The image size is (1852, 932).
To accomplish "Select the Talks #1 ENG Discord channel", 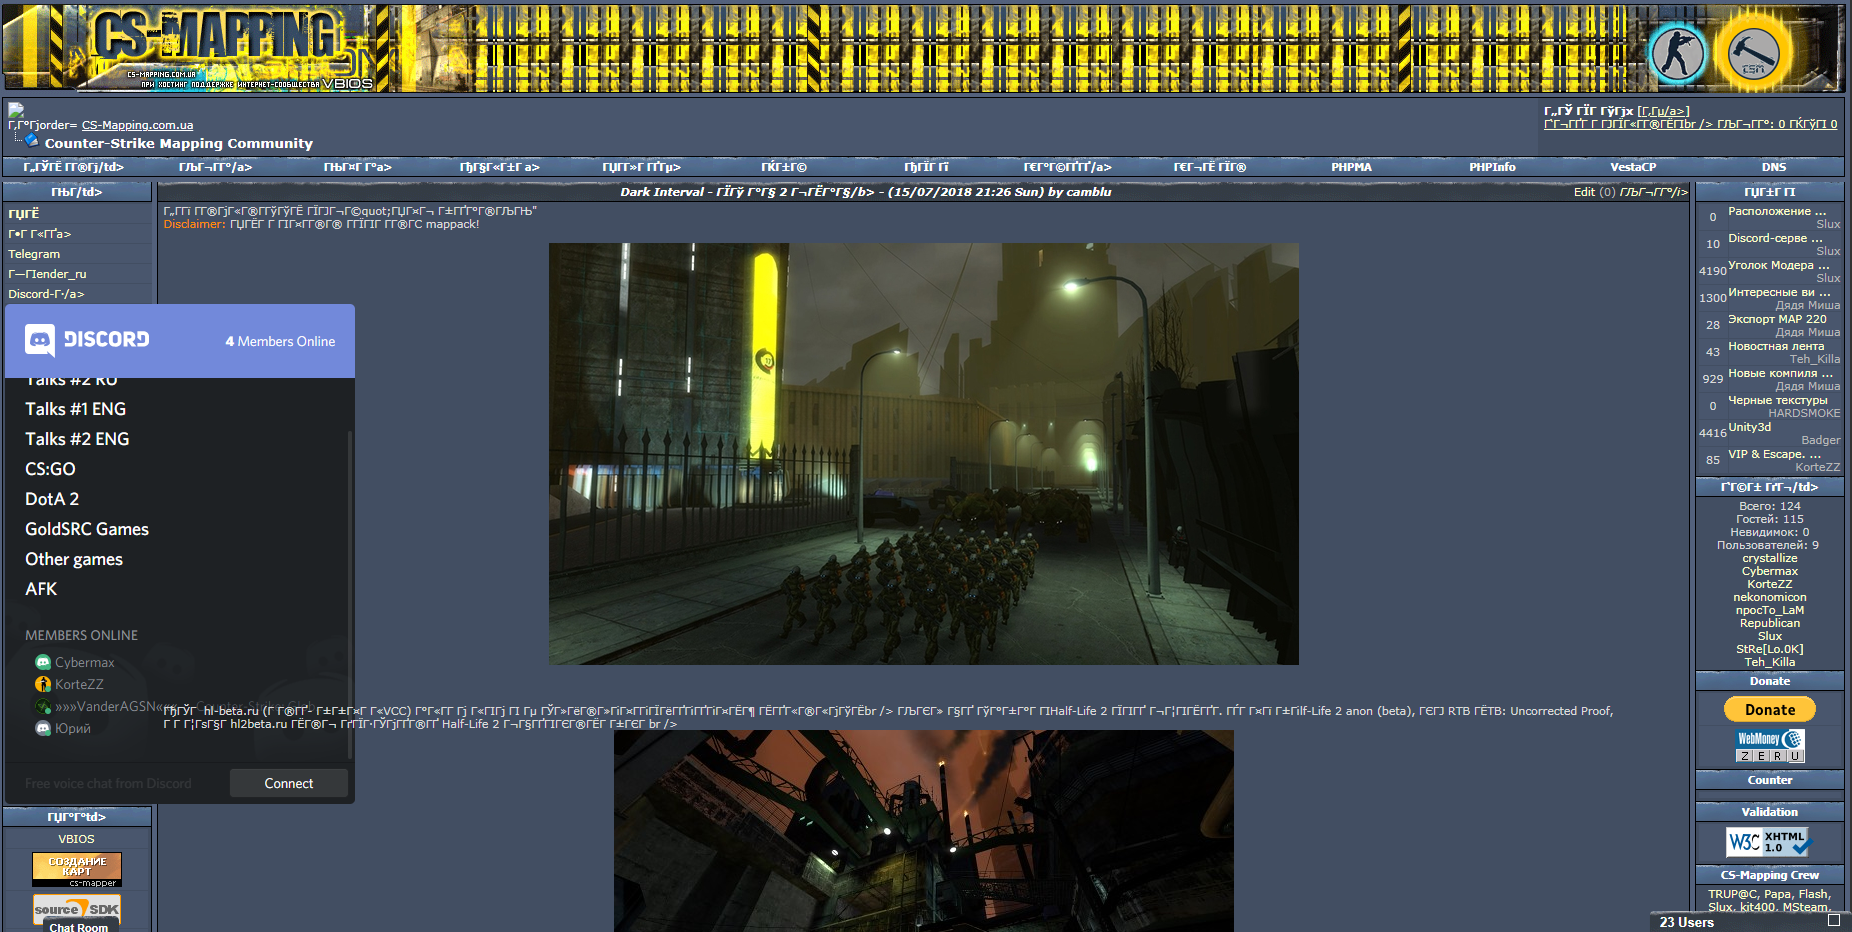I will coord(76,409).
